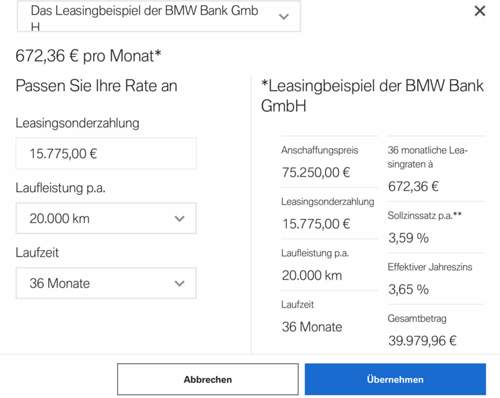Select the 672,36 € pro Monat heading
This screenshot has height=398, width=500.
tap(88, 56)
